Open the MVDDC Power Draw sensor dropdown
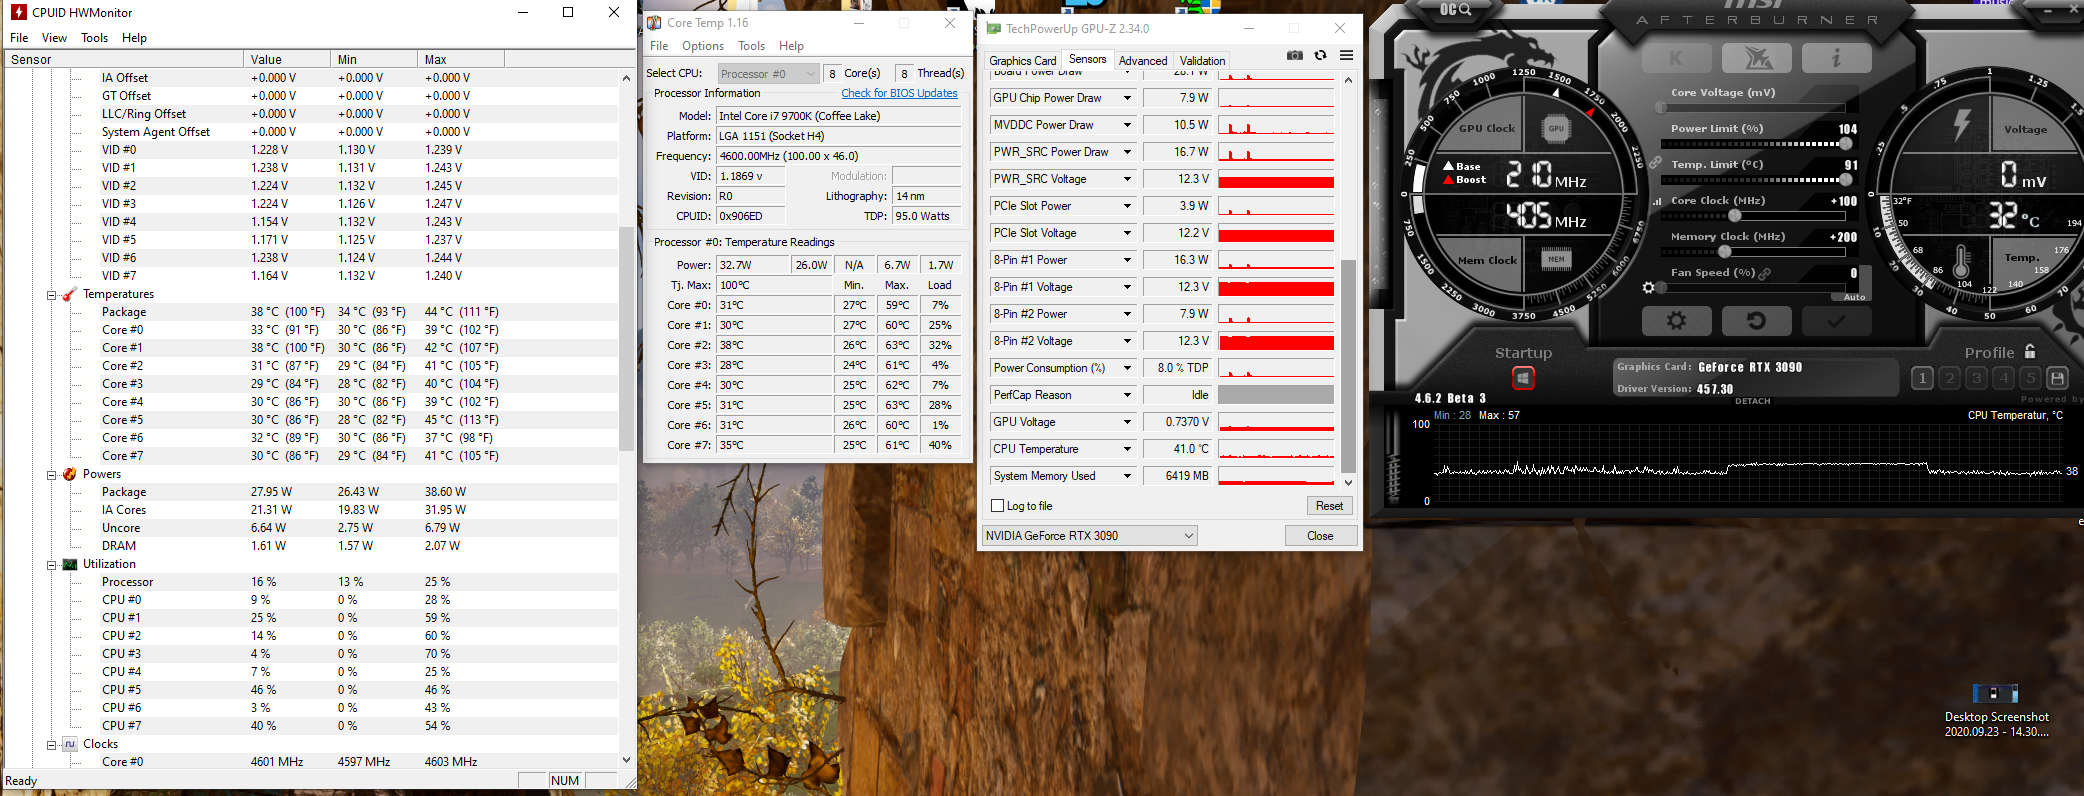2084x796 pixels. [1127, 125]
